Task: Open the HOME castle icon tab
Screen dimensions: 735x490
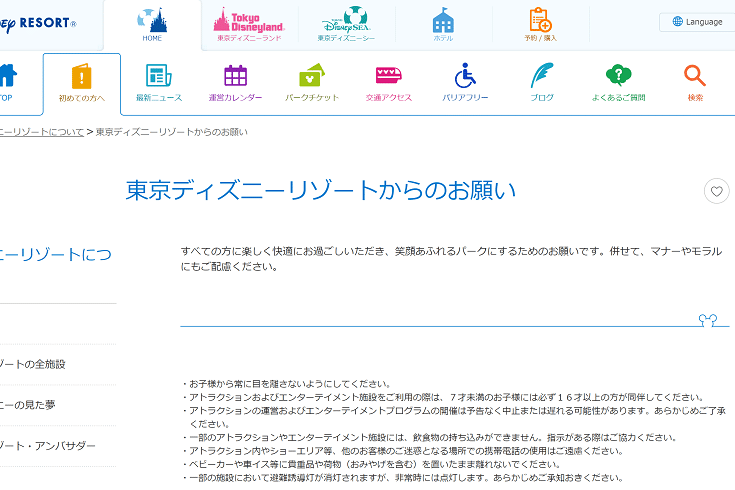Action: pos(152,25)
